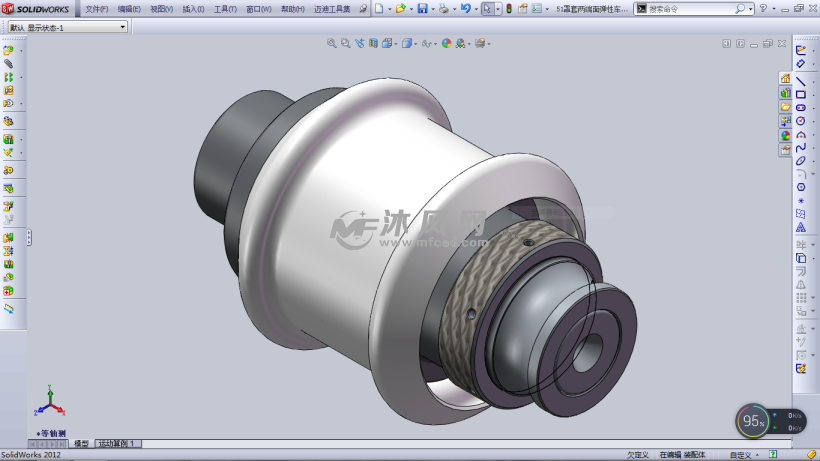Click the search command input field
Image resolution: width=820 pixels, height=461 pixels.
(690, 9)
